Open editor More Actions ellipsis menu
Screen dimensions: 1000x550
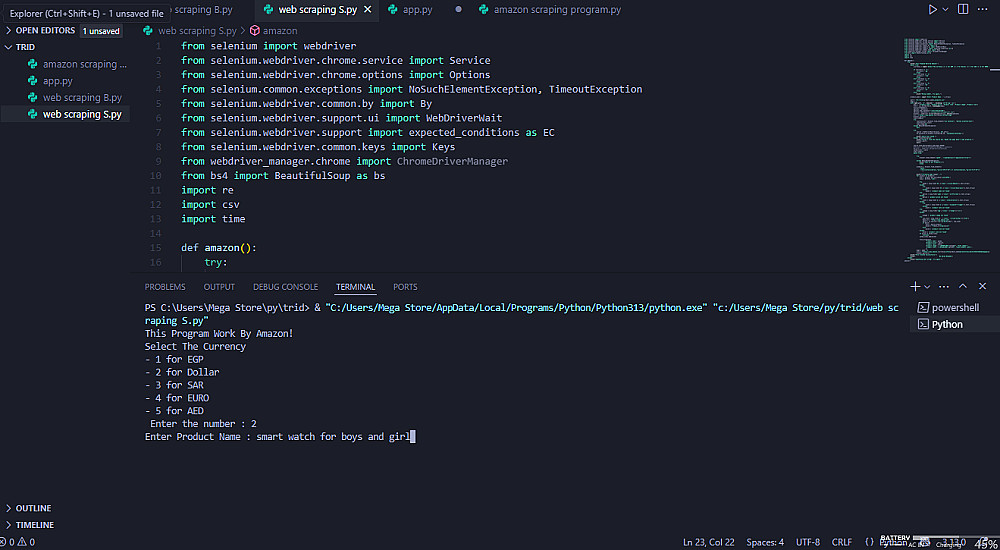tap(983, 10)
